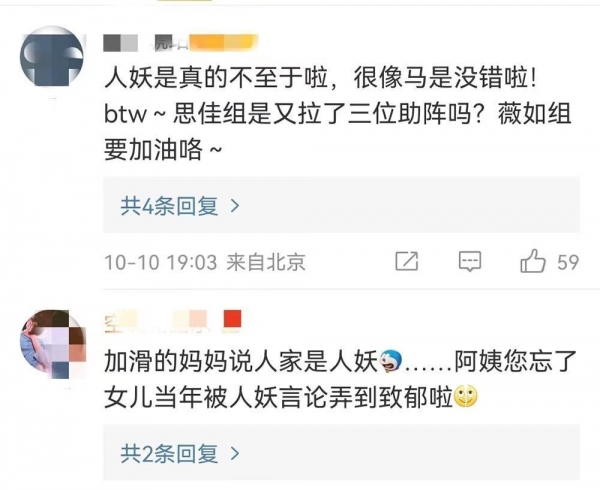
Task: Tap the chevron after 共4条回复
Action: [x=235, y=206]
